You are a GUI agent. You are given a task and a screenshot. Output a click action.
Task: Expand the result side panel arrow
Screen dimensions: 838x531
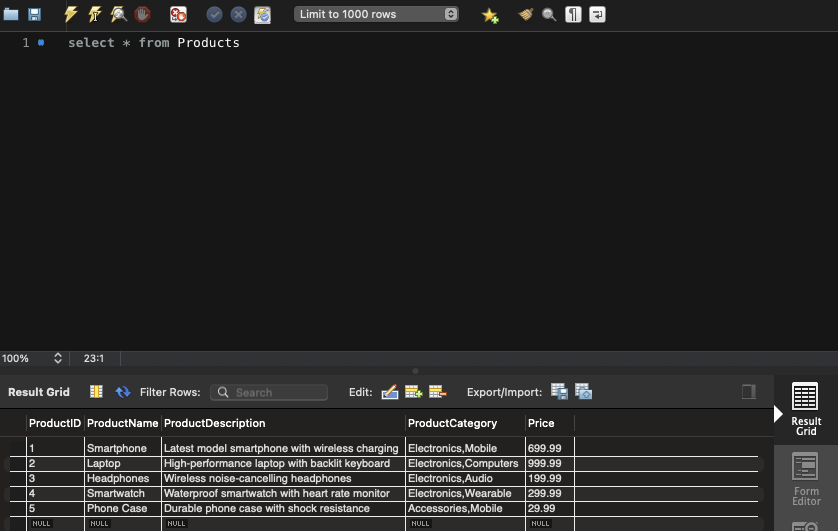tap(779, 413)
